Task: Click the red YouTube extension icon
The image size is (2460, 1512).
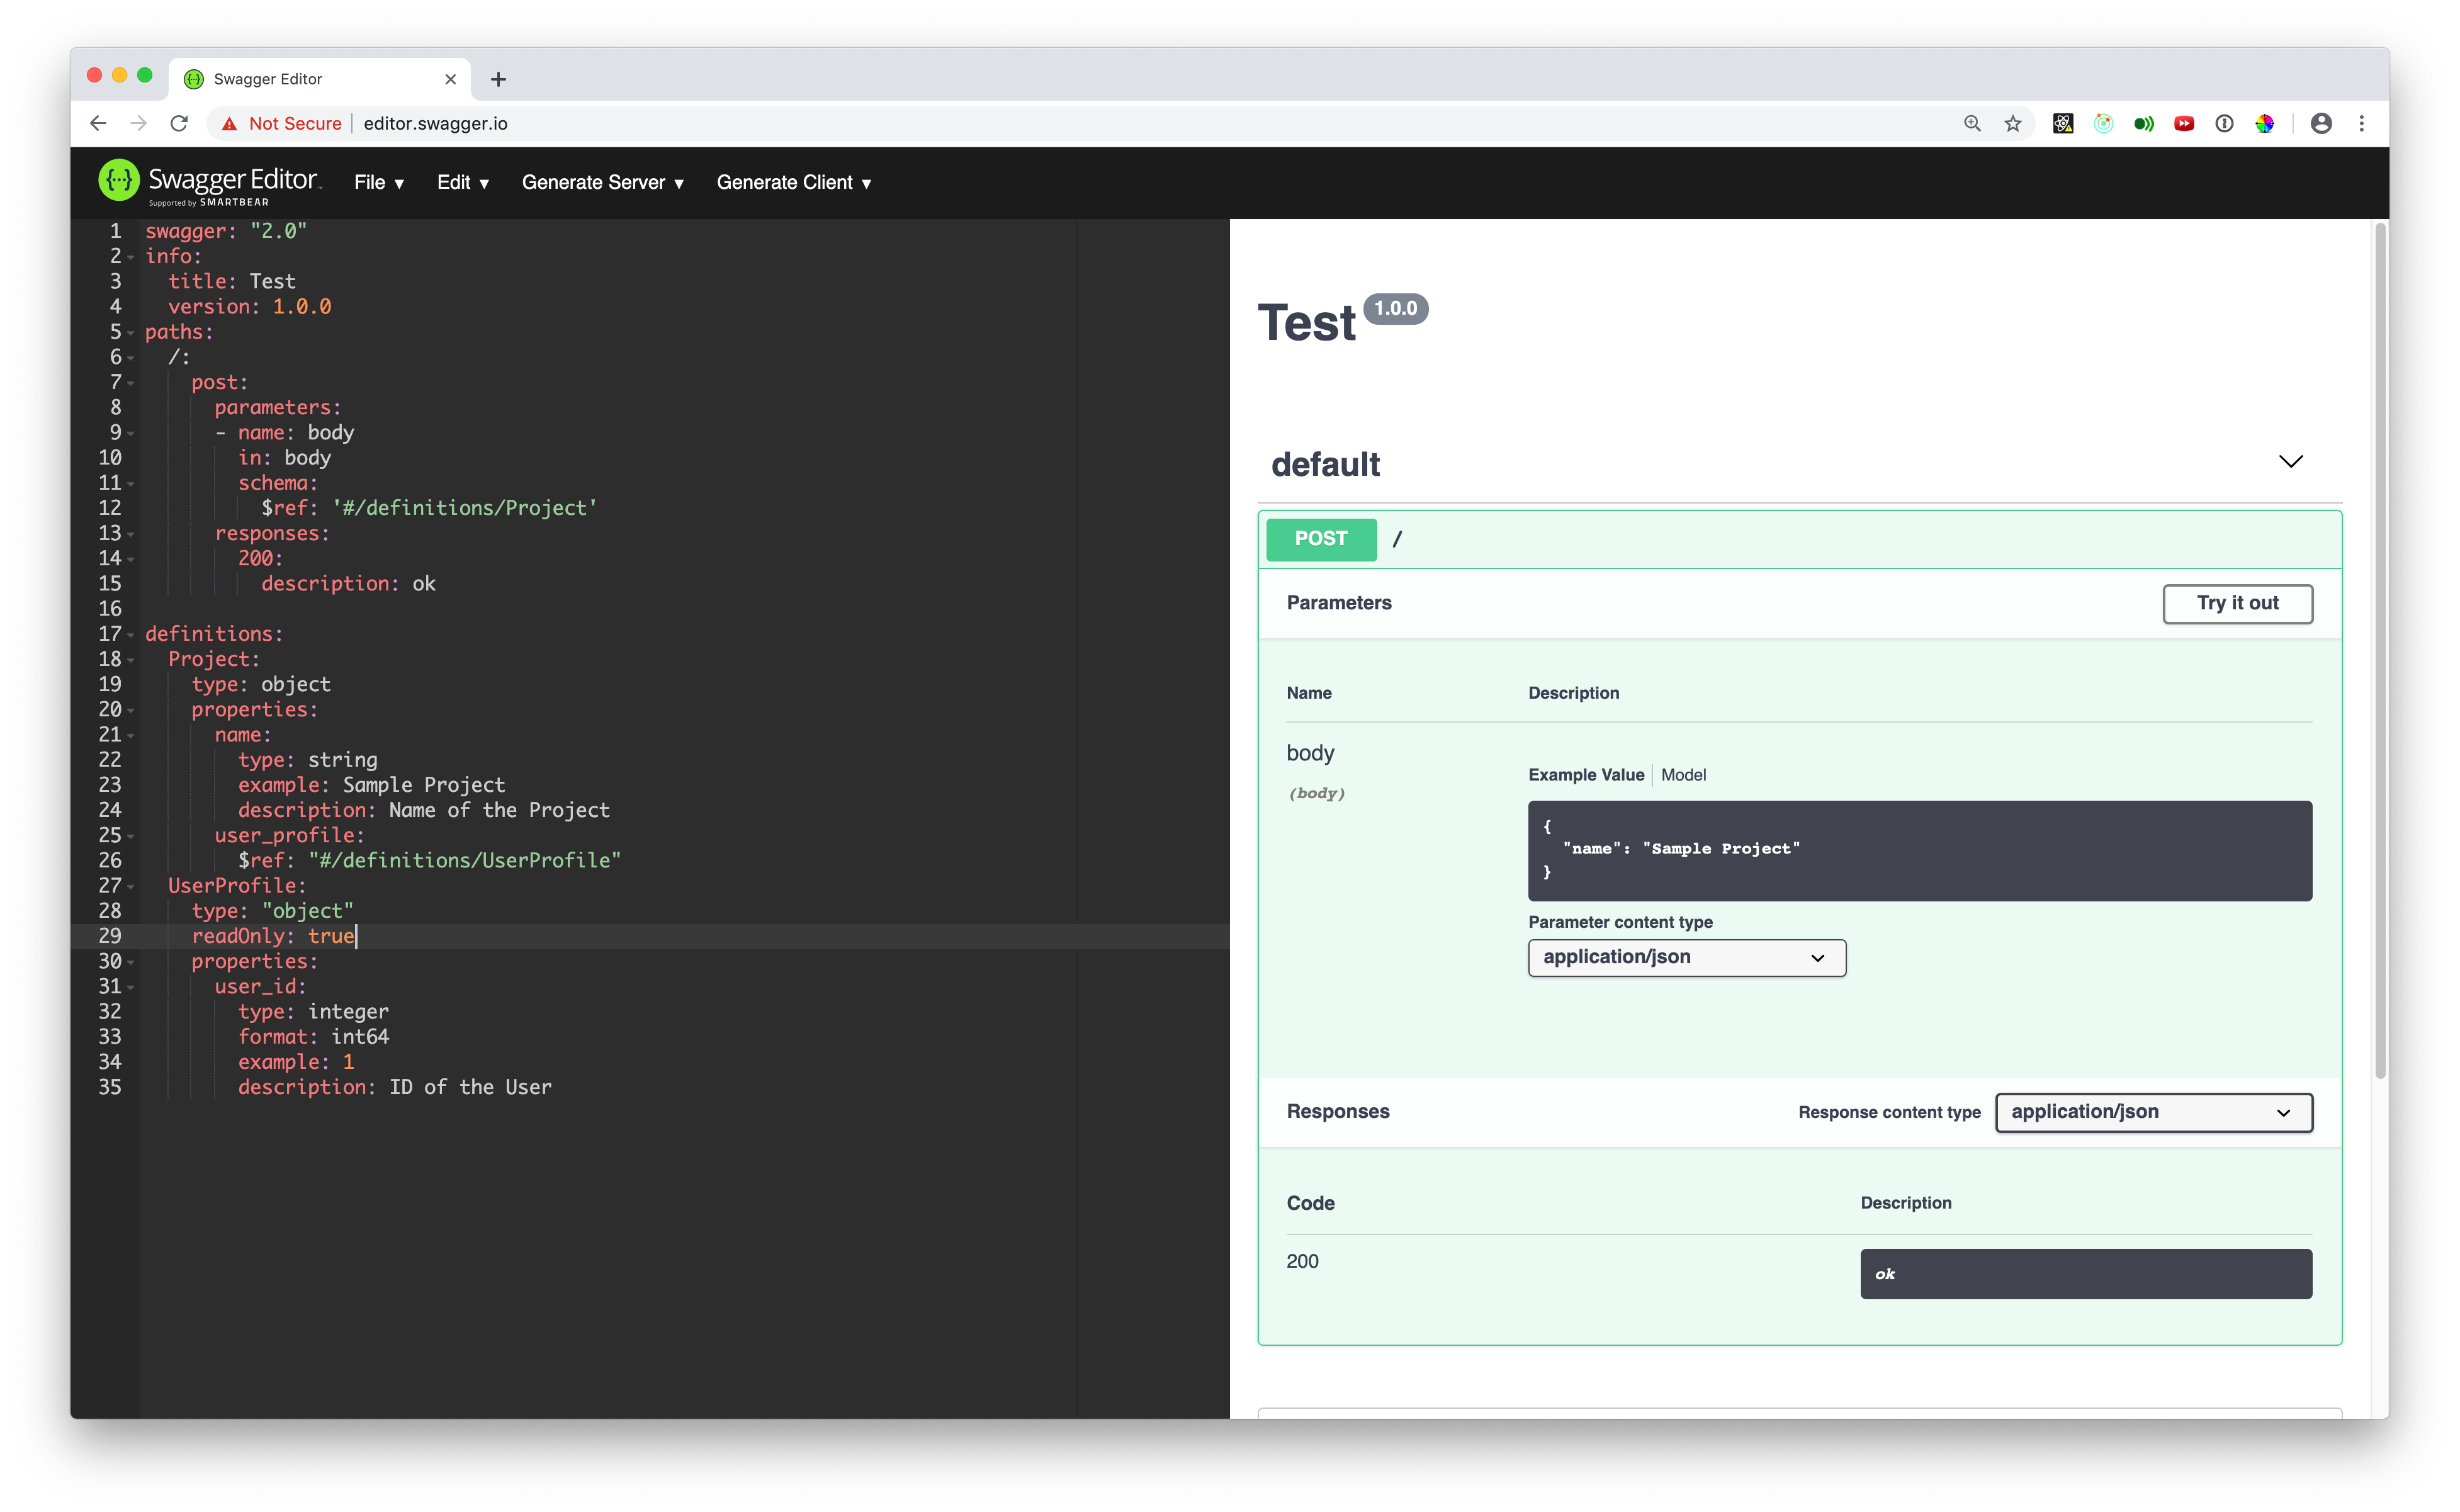Action: tap(2184, 123)
